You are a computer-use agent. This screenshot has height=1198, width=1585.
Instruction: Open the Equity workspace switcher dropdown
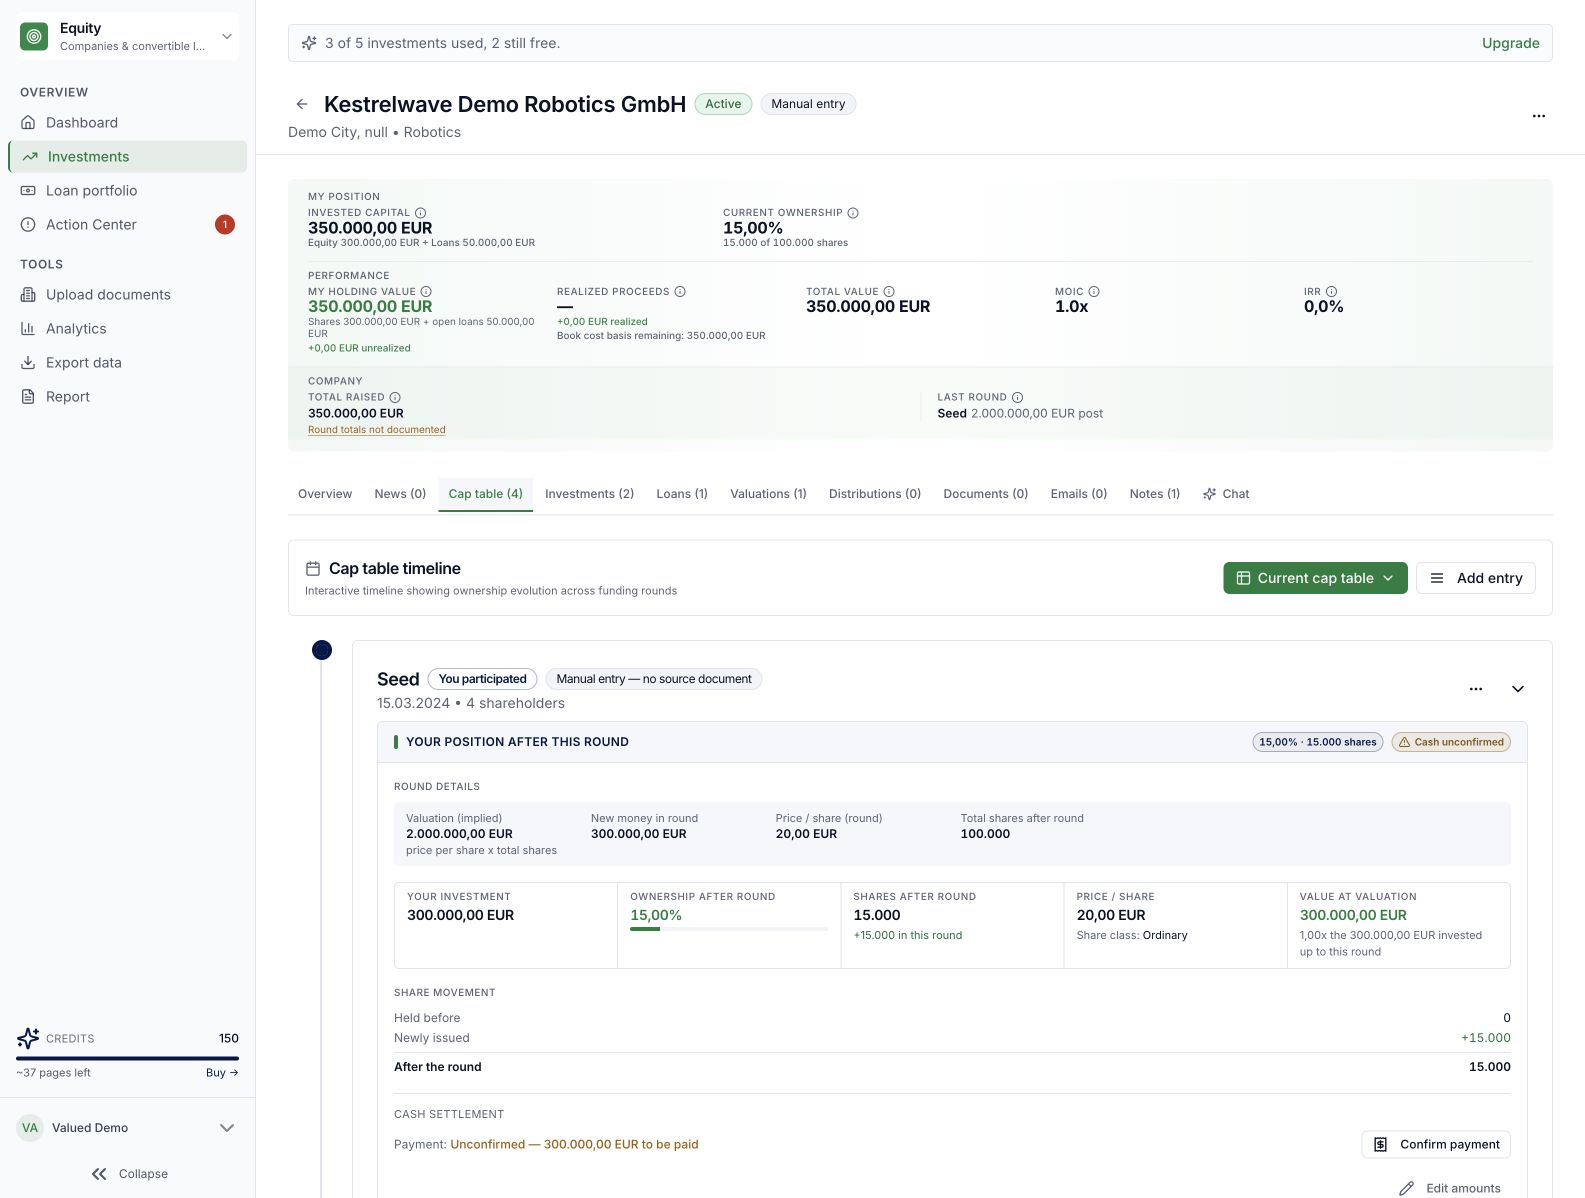[x=128, y=37]
